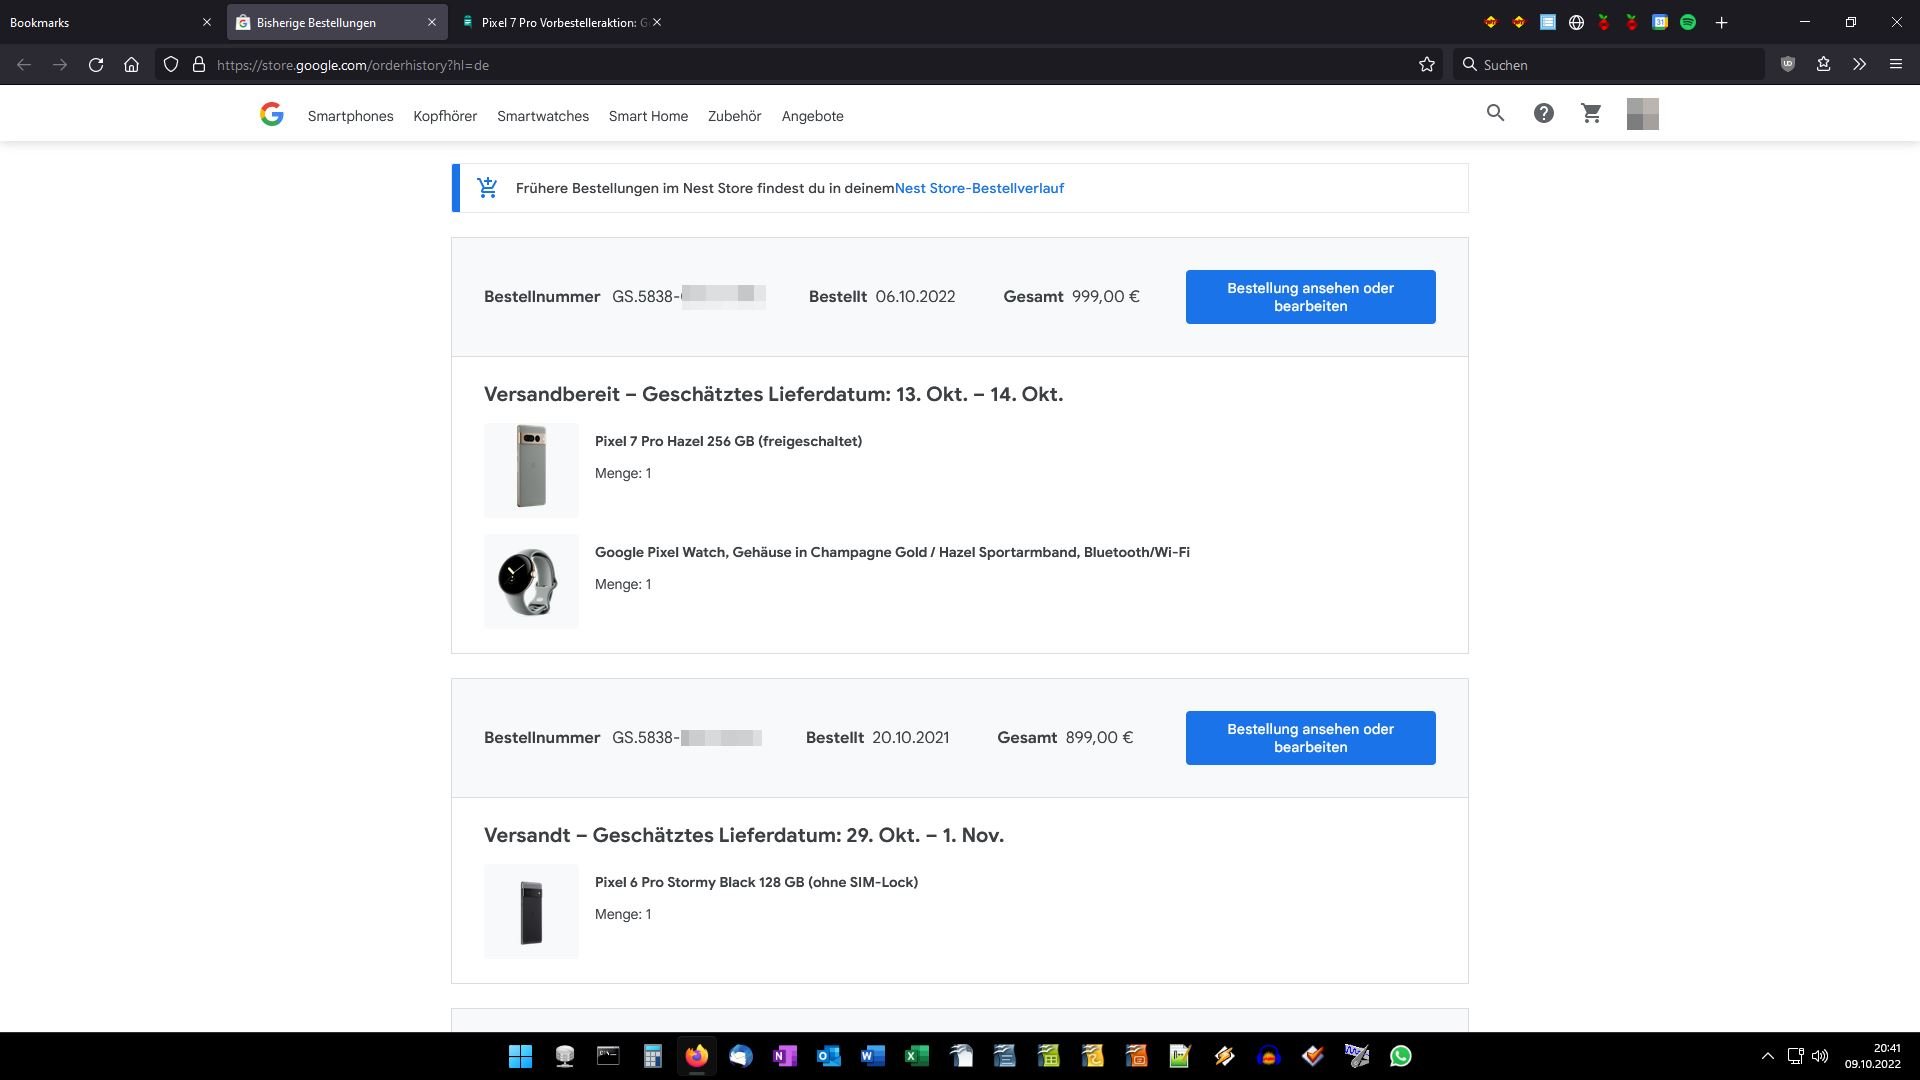1920x1080 pixels.
Task: Open the help question mark icon
Action: click(x=1543, y=114)
